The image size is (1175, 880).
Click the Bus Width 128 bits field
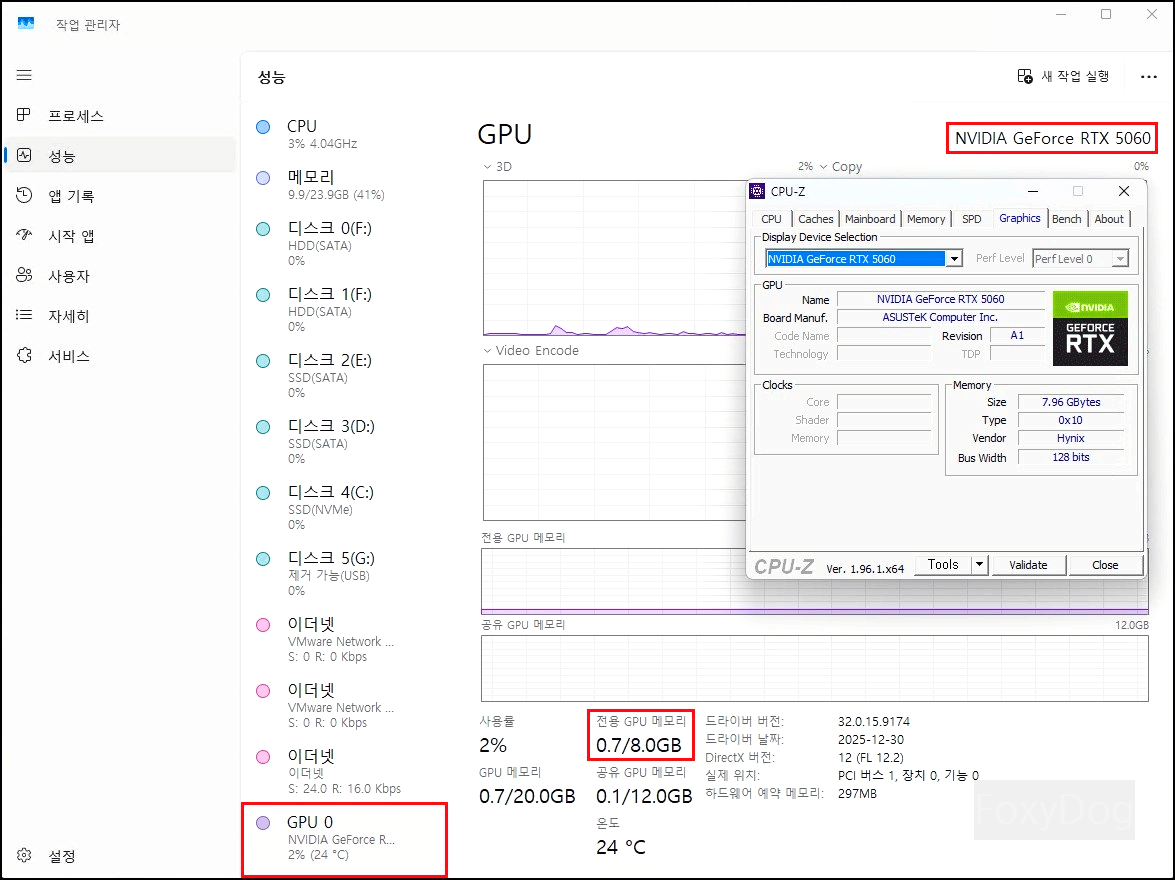[1071, 456]
